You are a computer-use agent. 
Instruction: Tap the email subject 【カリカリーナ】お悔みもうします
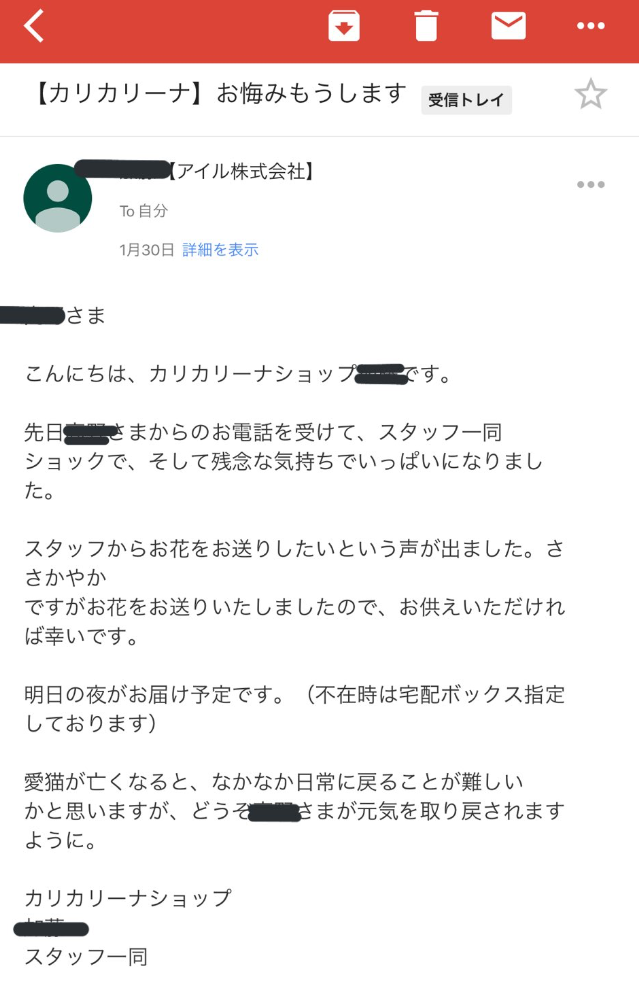[x=215, y=95]
